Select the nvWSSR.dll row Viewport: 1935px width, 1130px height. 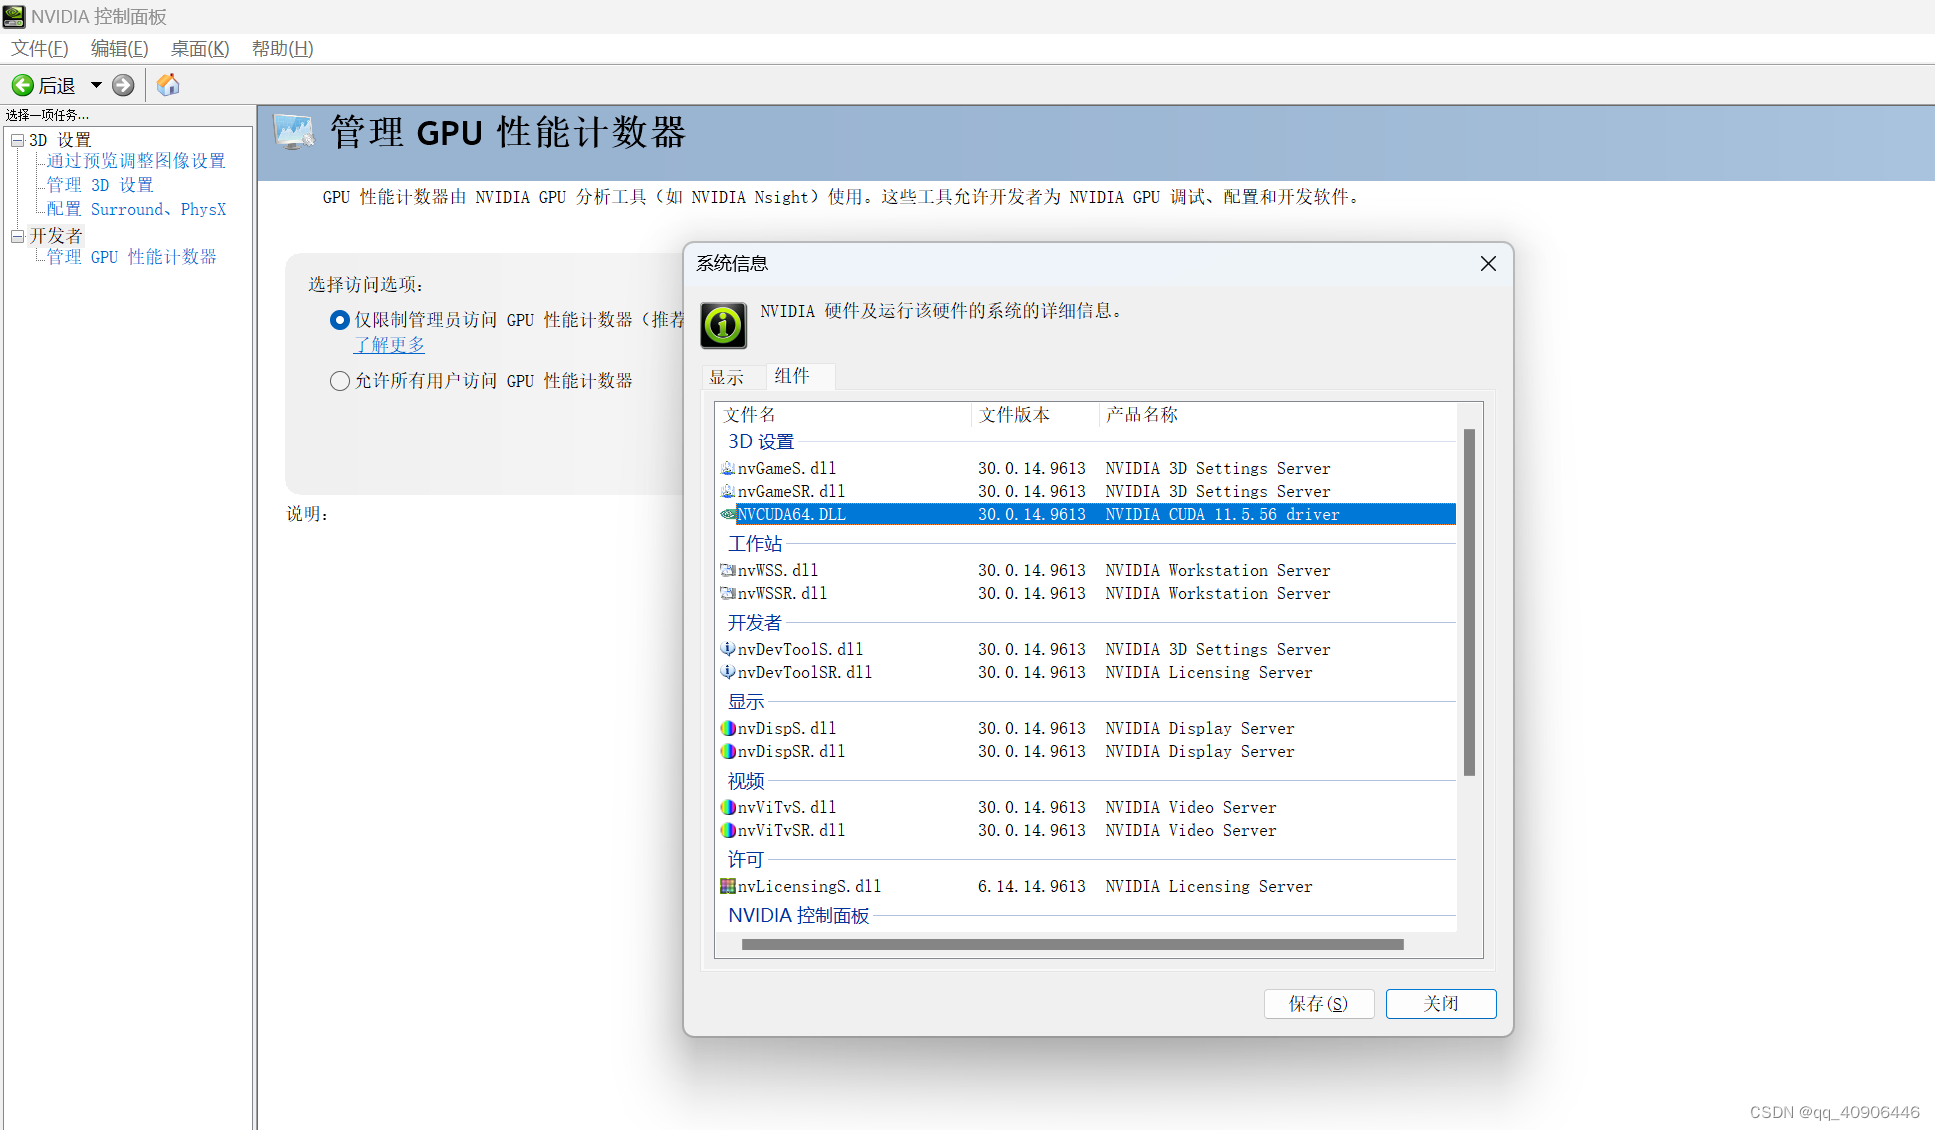pyautogui.click(x=1086, y=593)
